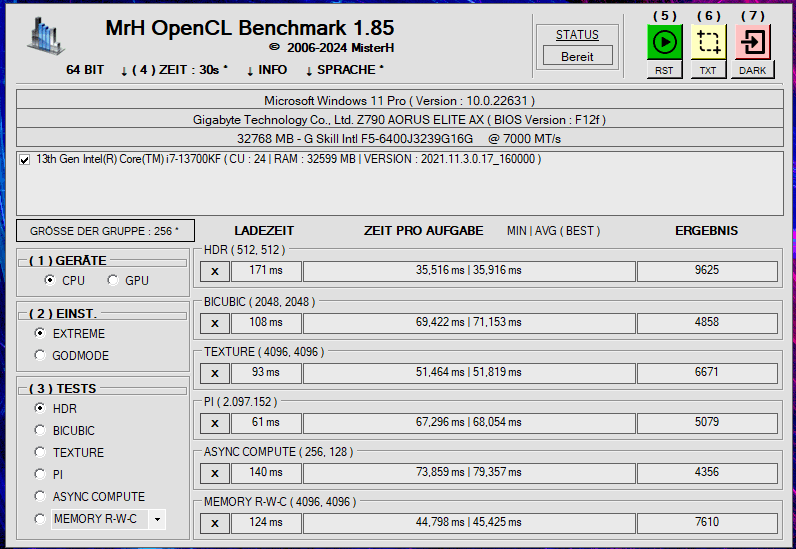Select the EXTREME setting radio button
This screenshot has width=796, height=549.
click(x=40, y=333)
